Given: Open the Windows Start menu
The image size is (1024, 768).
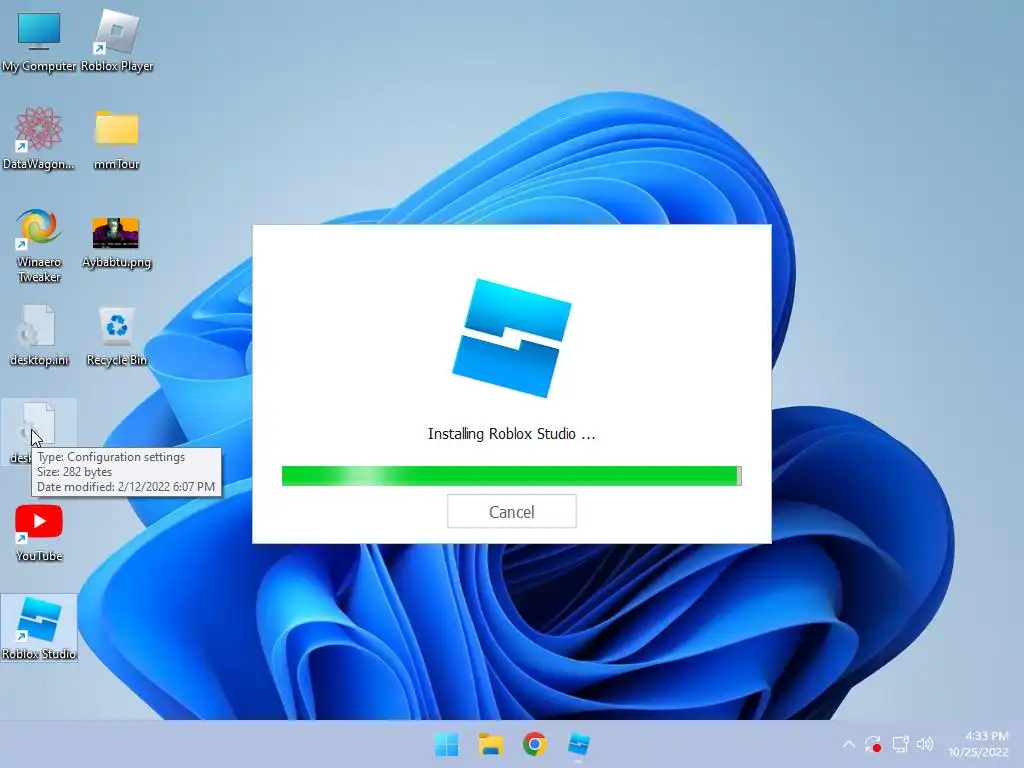Looking at the screenshot, I should tap(447, 744).
